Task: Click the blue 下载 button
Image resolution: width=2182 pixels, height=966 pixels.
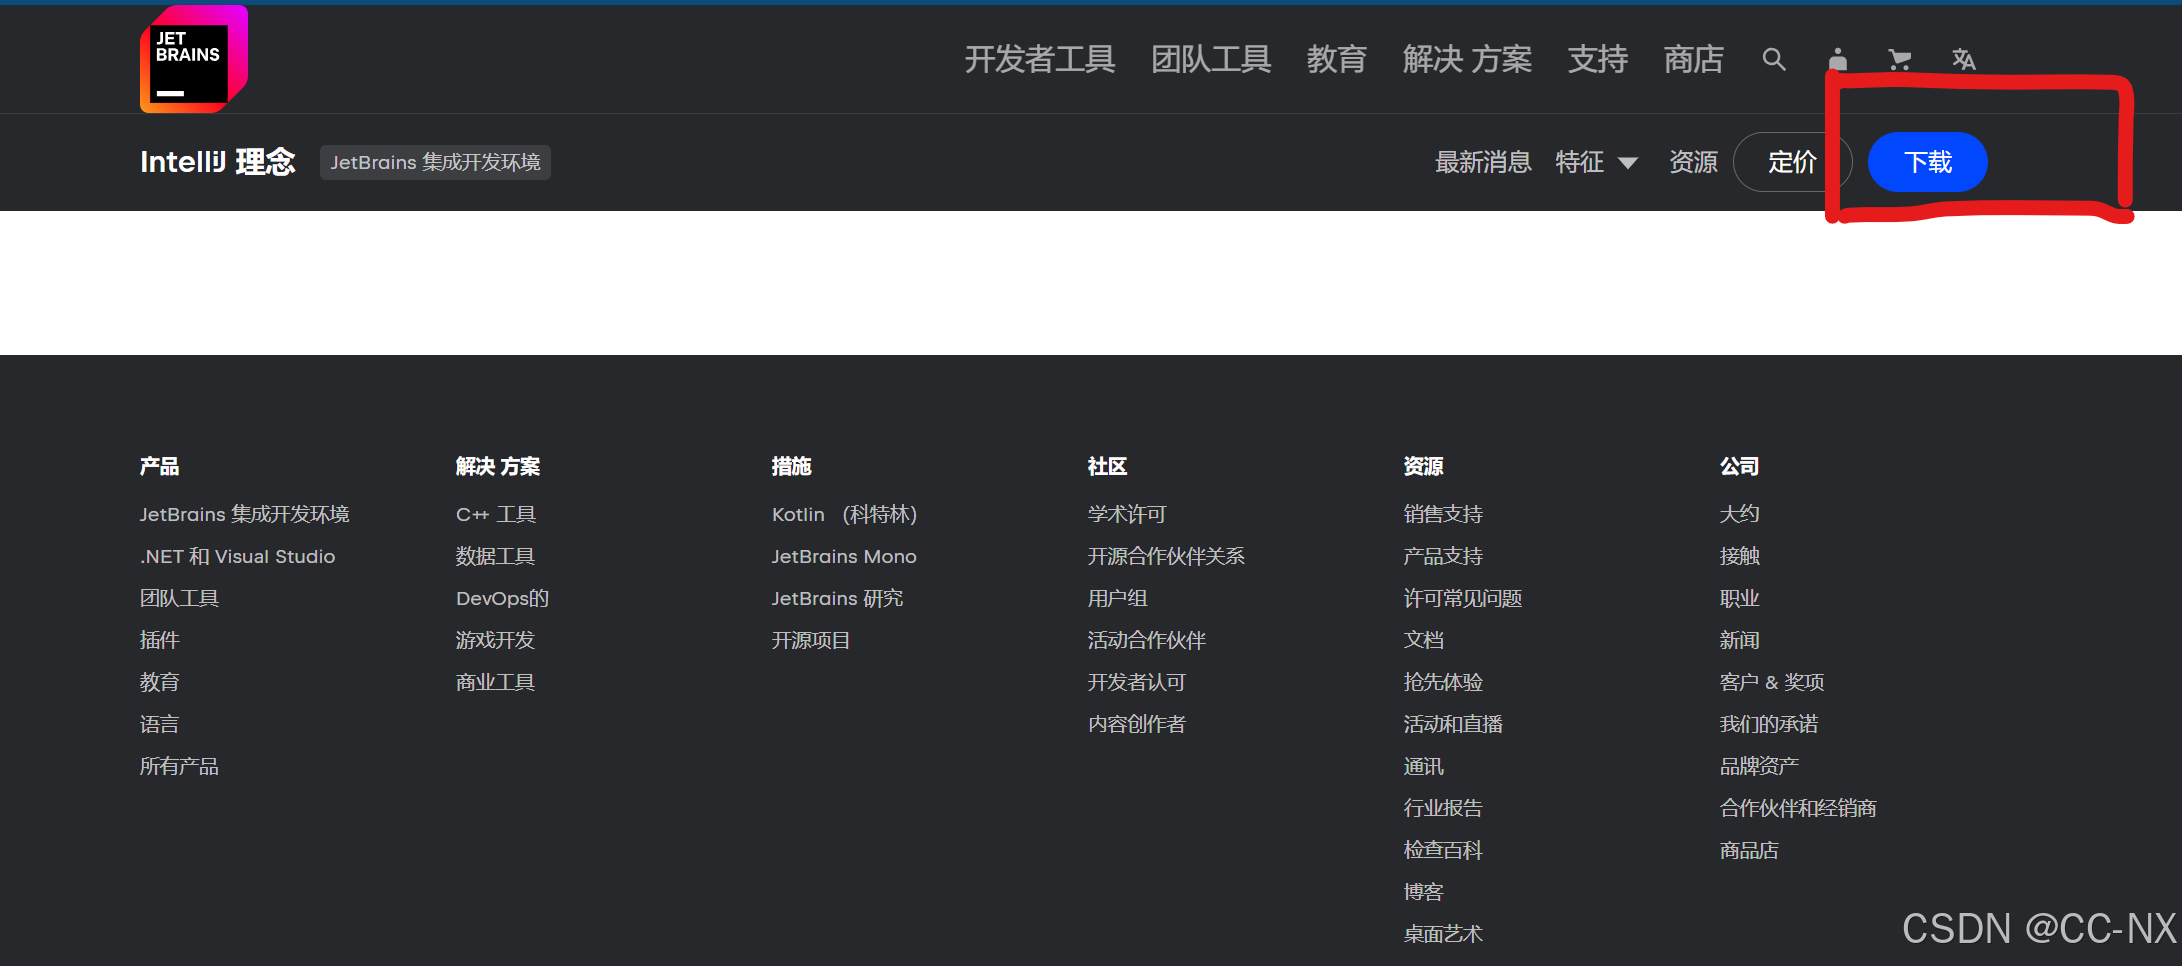Action: click(1928, 162)
